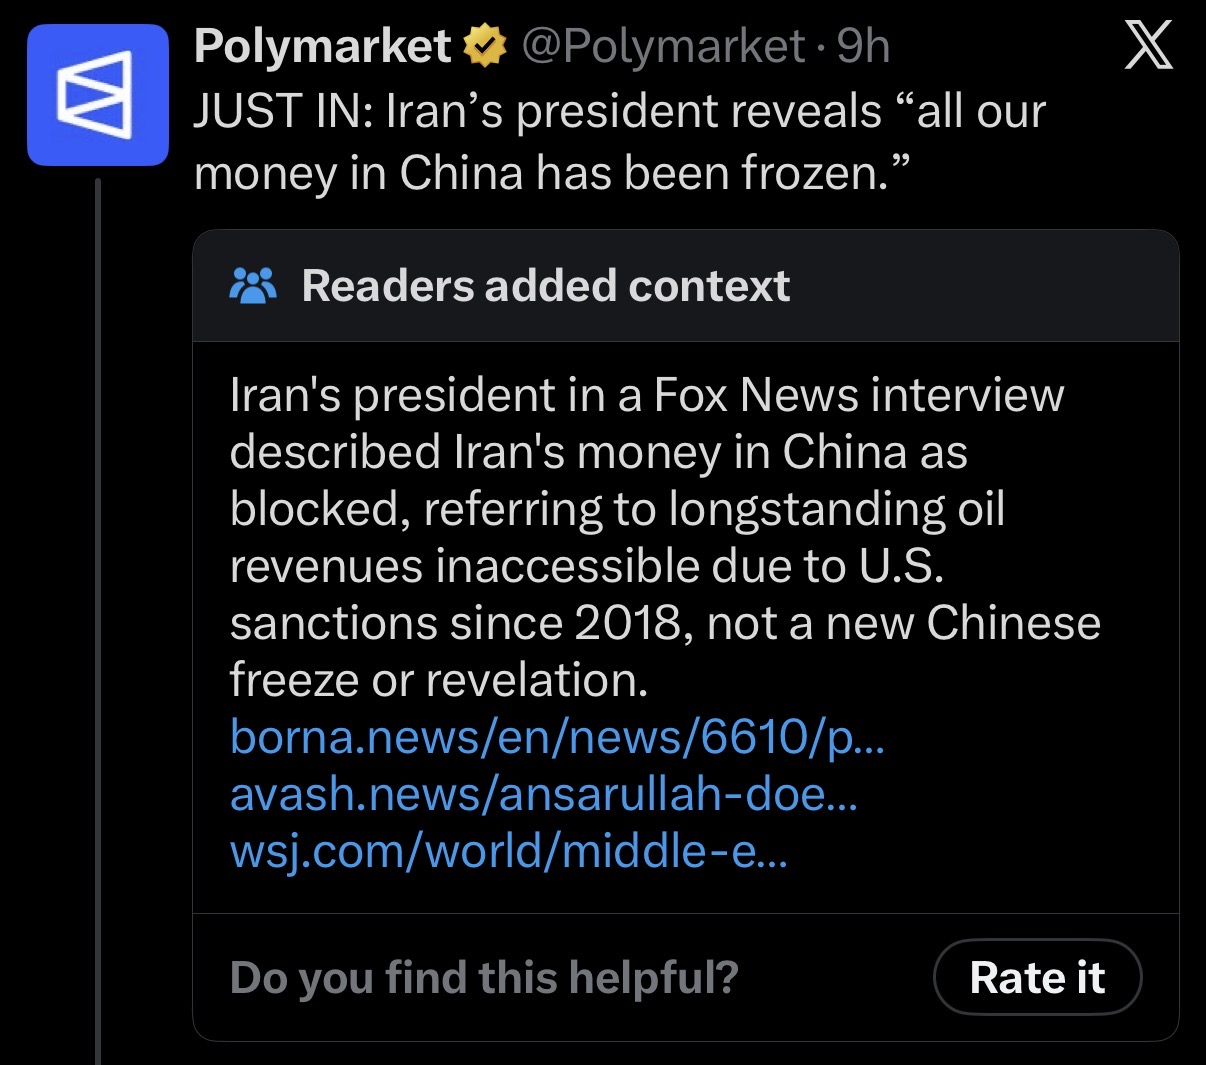Viewport: 1206px width, 1065px height.
Task: Click the community note body text
Action: click(665, 537)
